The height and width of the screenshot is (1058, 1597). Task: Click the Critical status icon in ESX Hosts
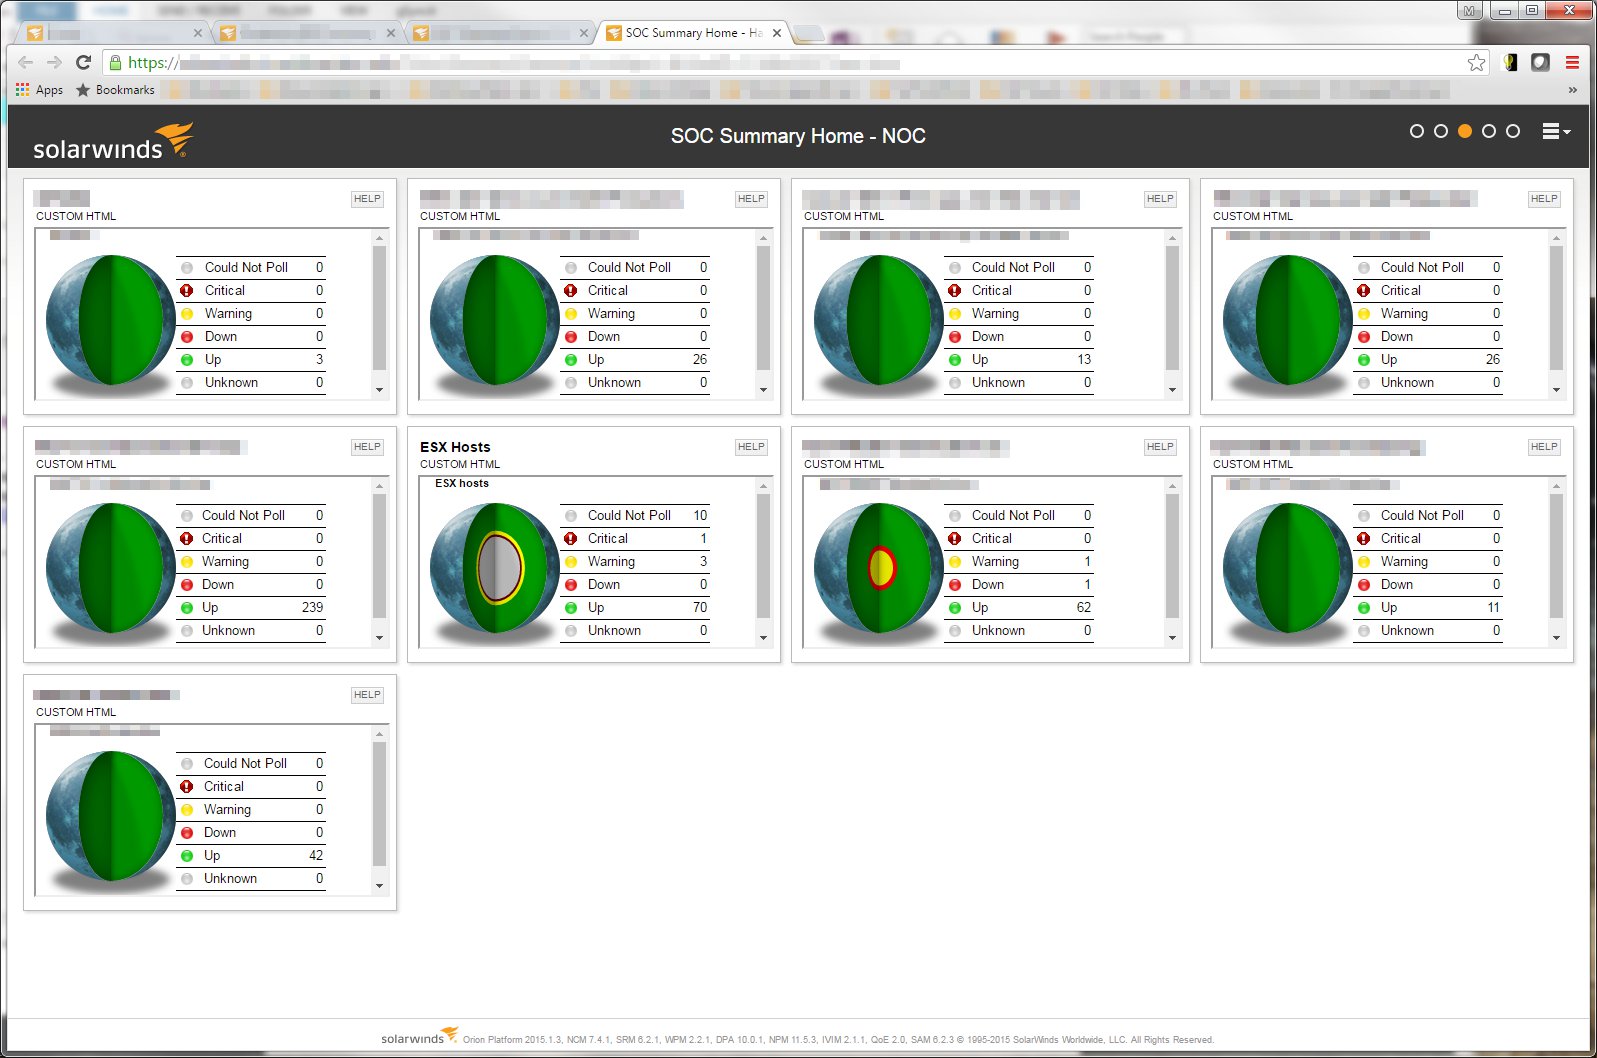coord(571,539)
